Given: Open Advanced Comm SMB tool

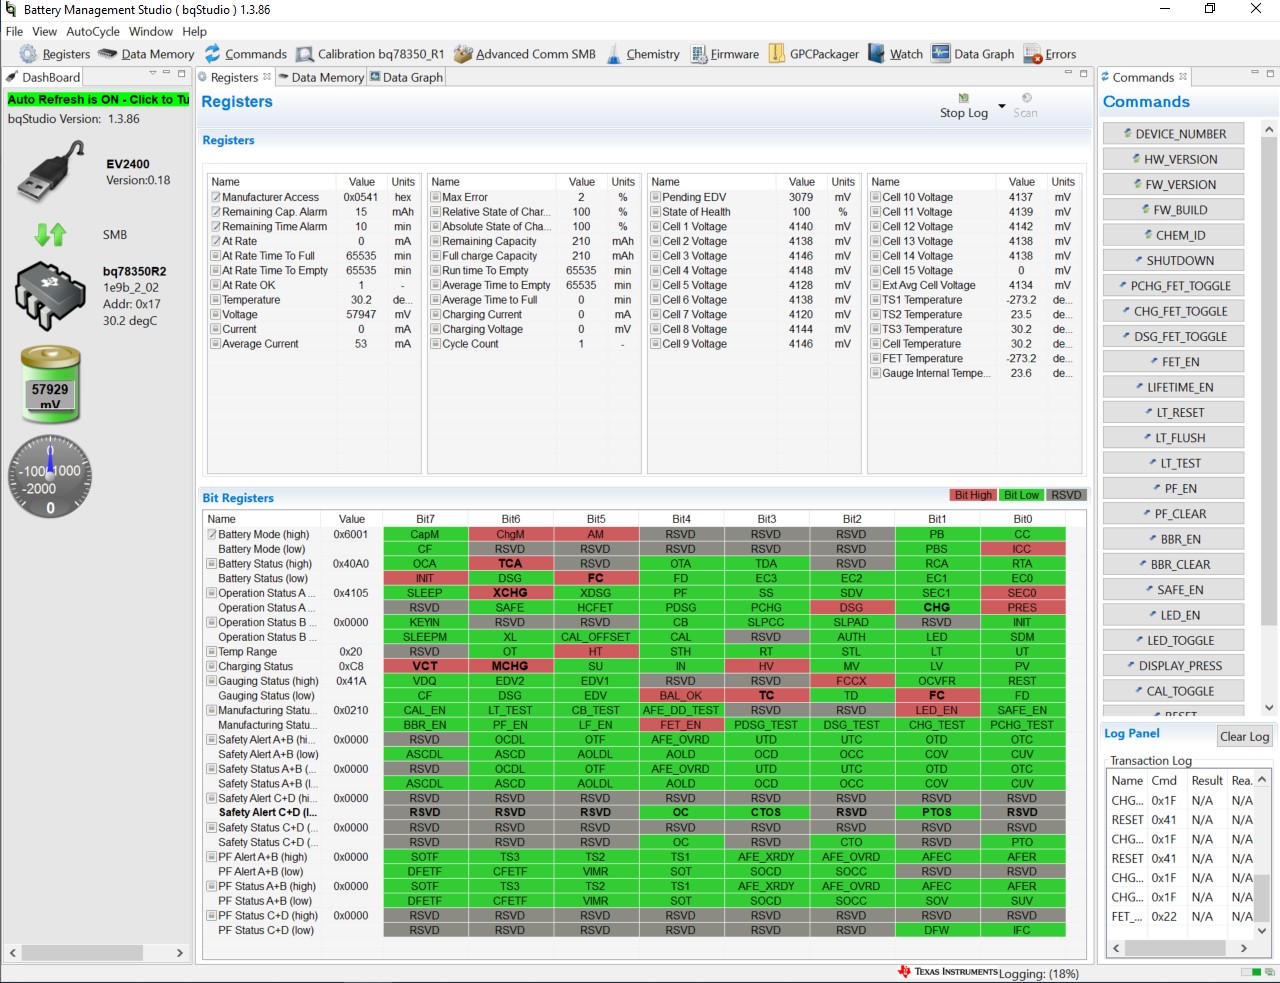Looking at the screenshot, I should (524, 54).
